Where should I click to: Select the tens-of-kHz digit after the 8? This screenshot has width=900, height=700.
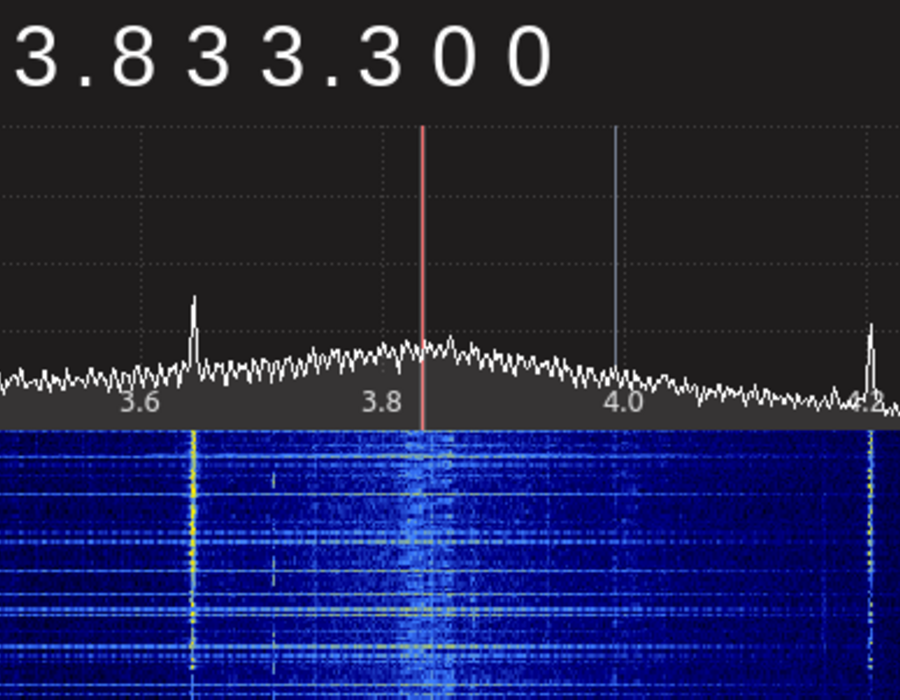click(208, 57)
